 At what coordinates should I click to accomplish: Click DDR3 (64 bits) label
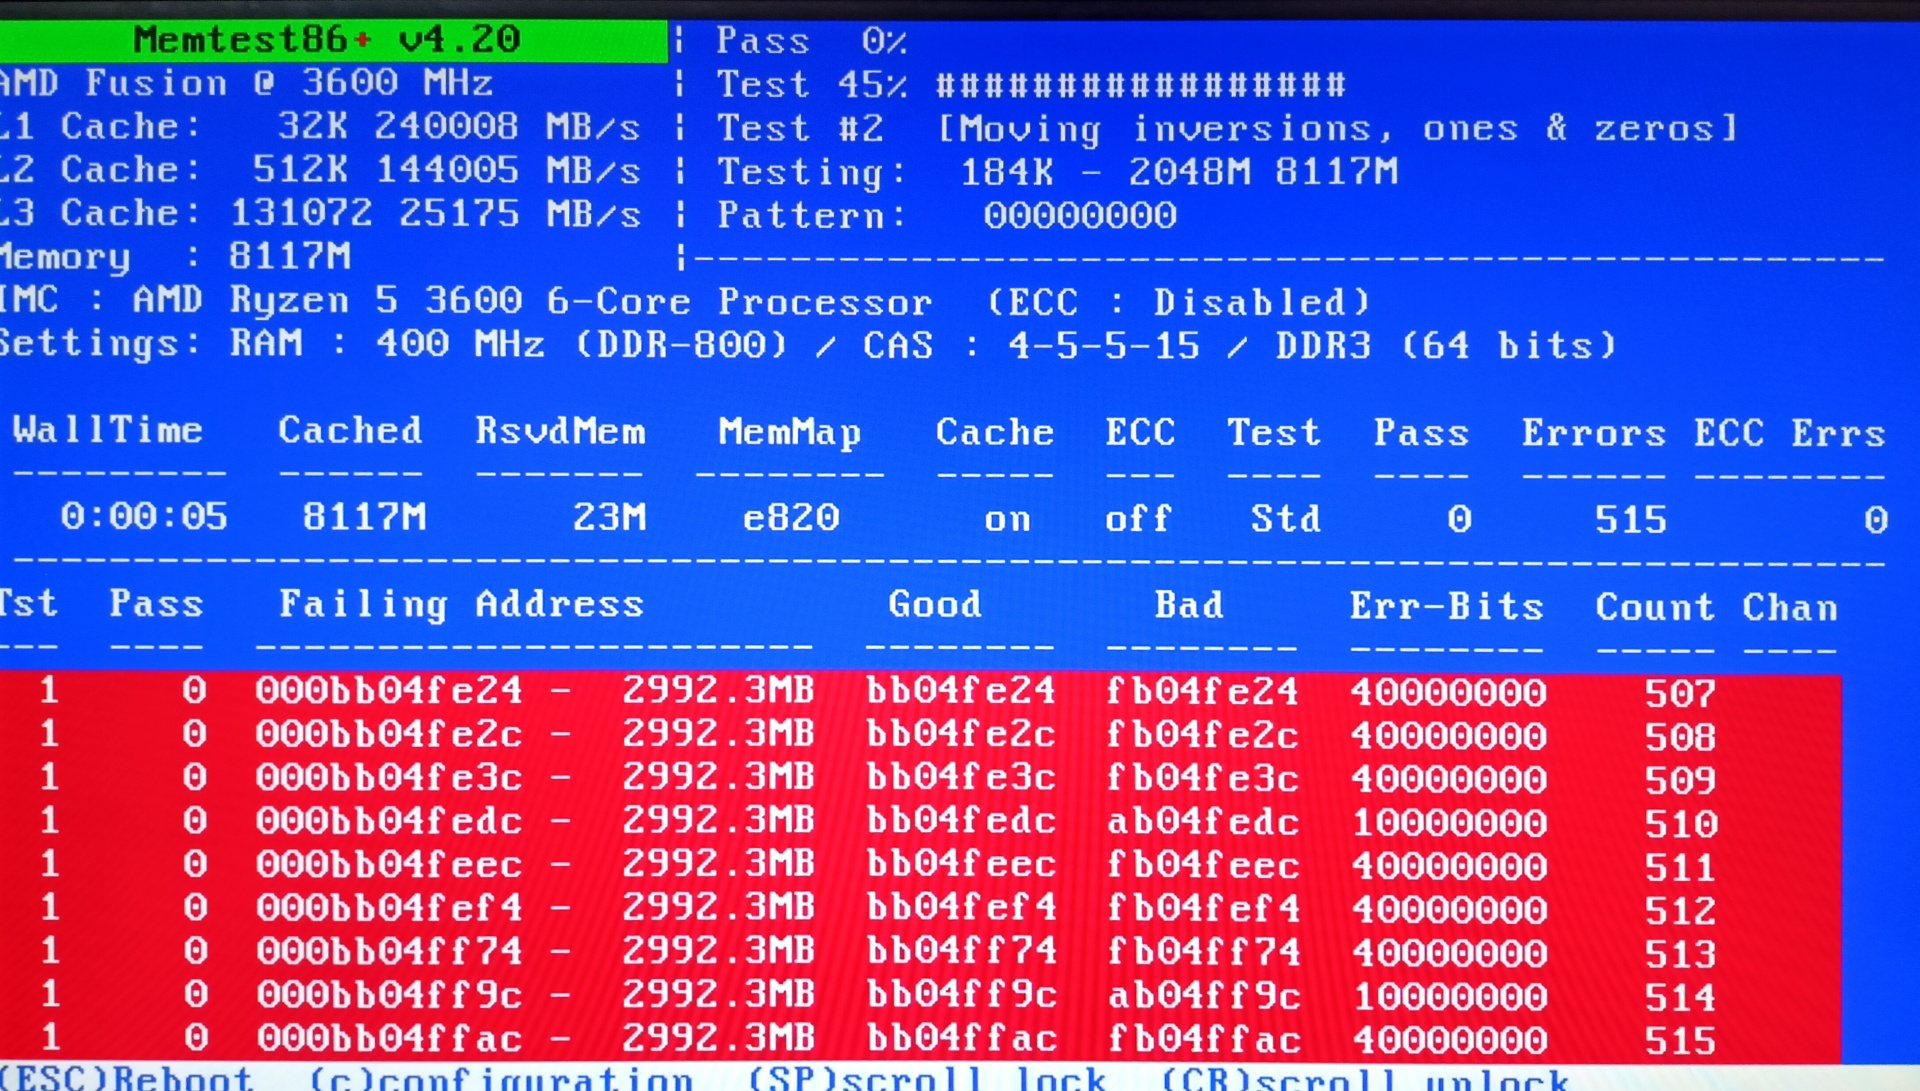point(1446,346)
